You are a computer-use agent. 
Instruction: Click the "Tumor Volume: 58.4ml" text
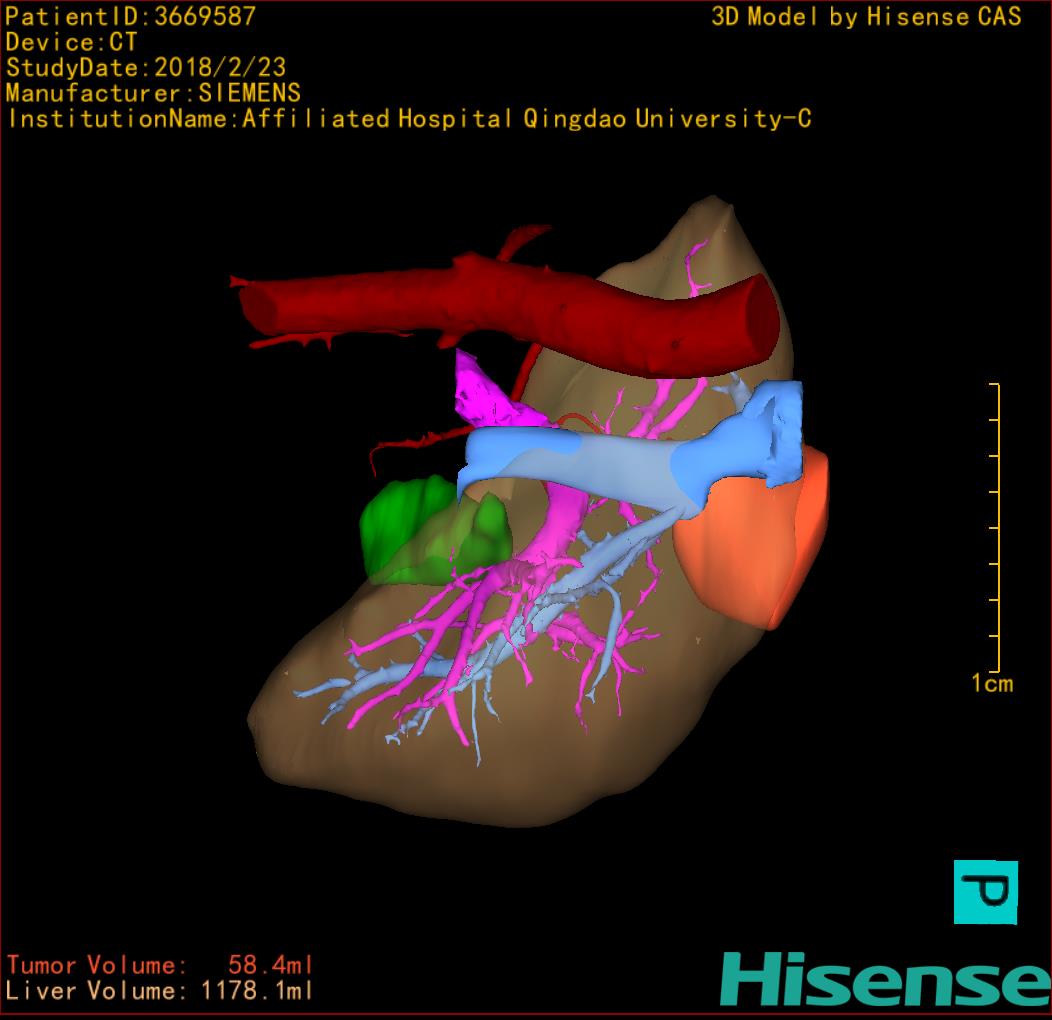click(160, 965)
